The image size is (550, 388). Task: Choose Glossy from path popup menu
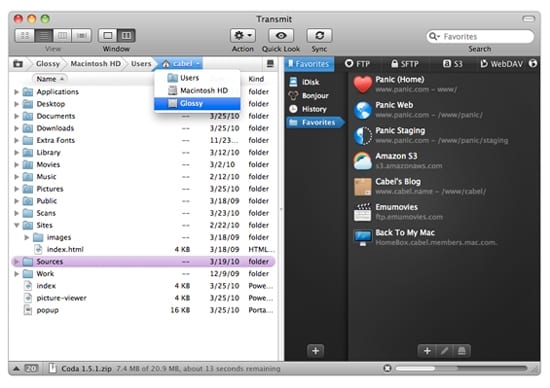pyautogui.click(x=197, y=103)
